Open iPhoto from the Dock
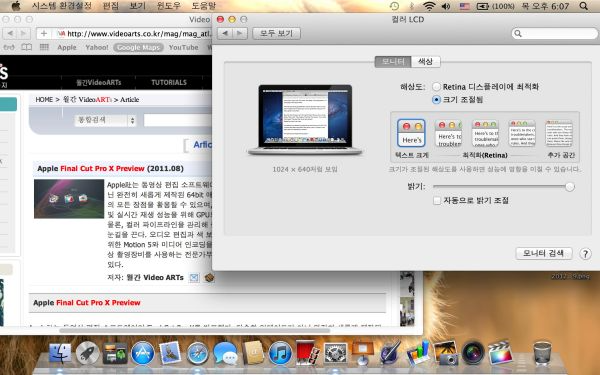The height and width of the screenshot is (375, 600). (x=445, y=352)
